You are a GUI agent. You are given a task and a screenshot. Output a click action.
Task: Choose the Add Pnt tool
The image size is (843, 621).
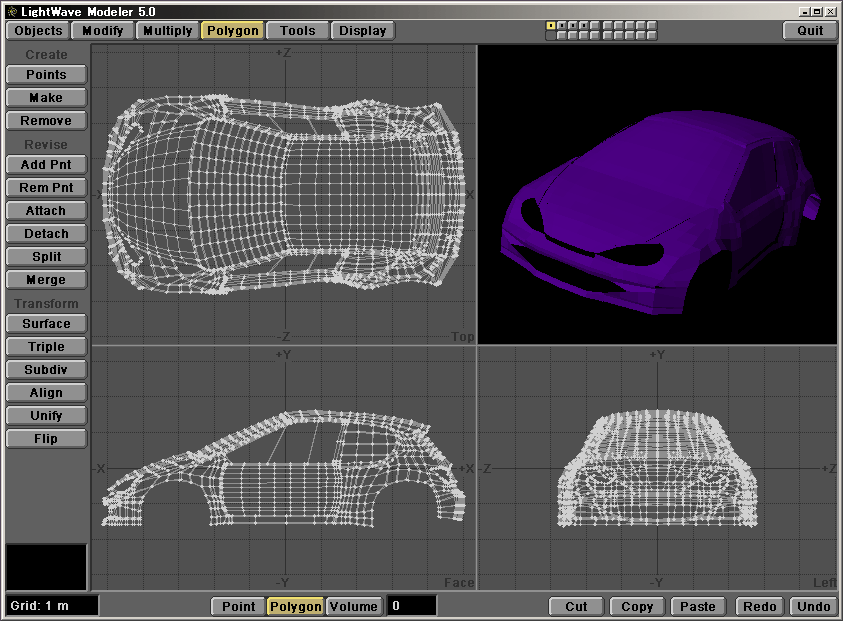46,164
